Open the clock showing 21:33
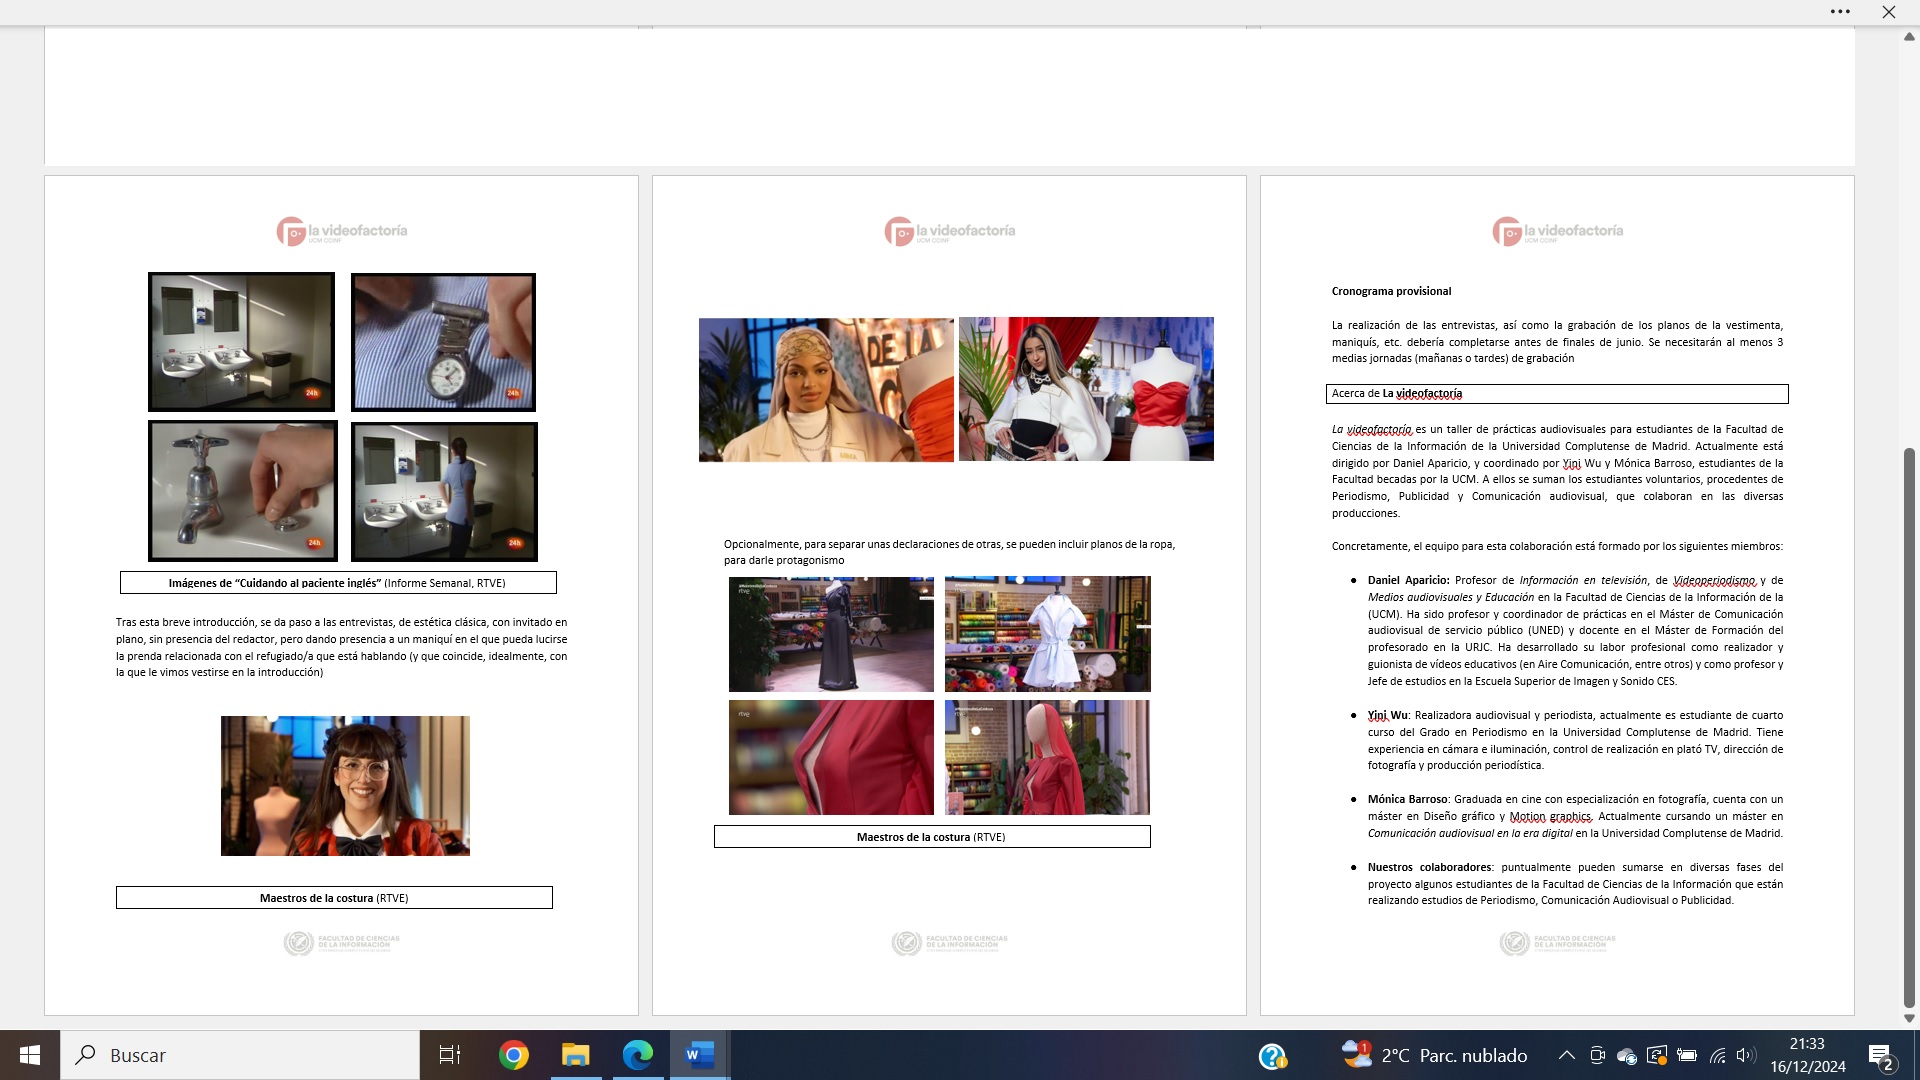This screenshot has height=1080, width=1920. click(1808, 1055)
